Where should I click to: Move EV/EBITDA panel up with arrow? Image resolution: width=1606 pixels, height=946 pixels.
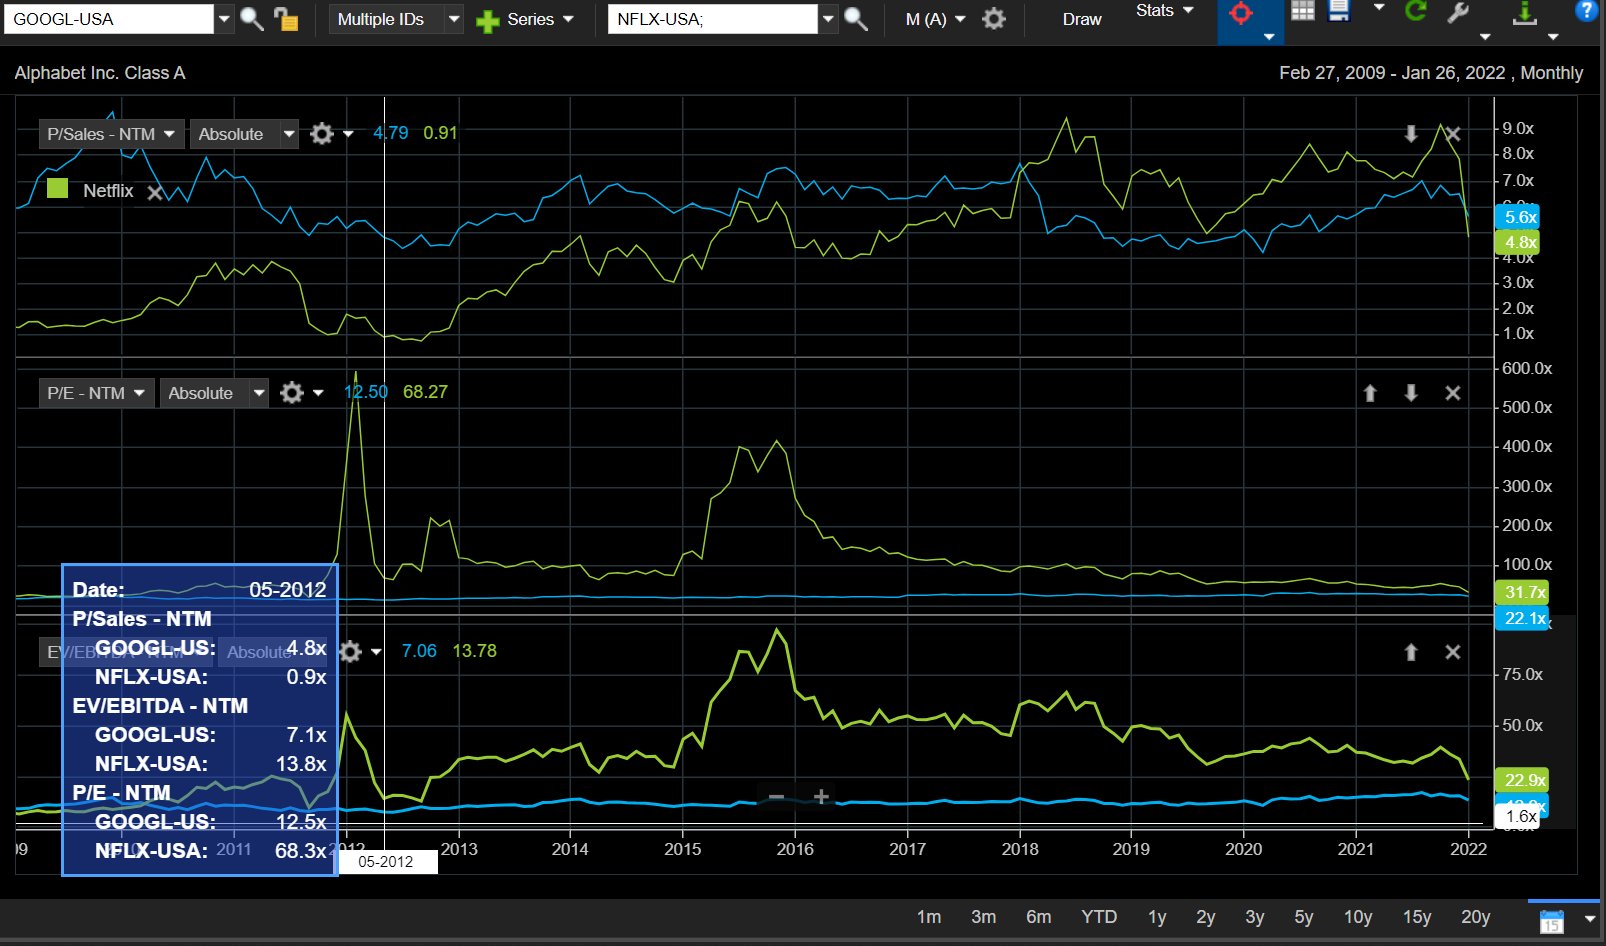(1411, 652)
